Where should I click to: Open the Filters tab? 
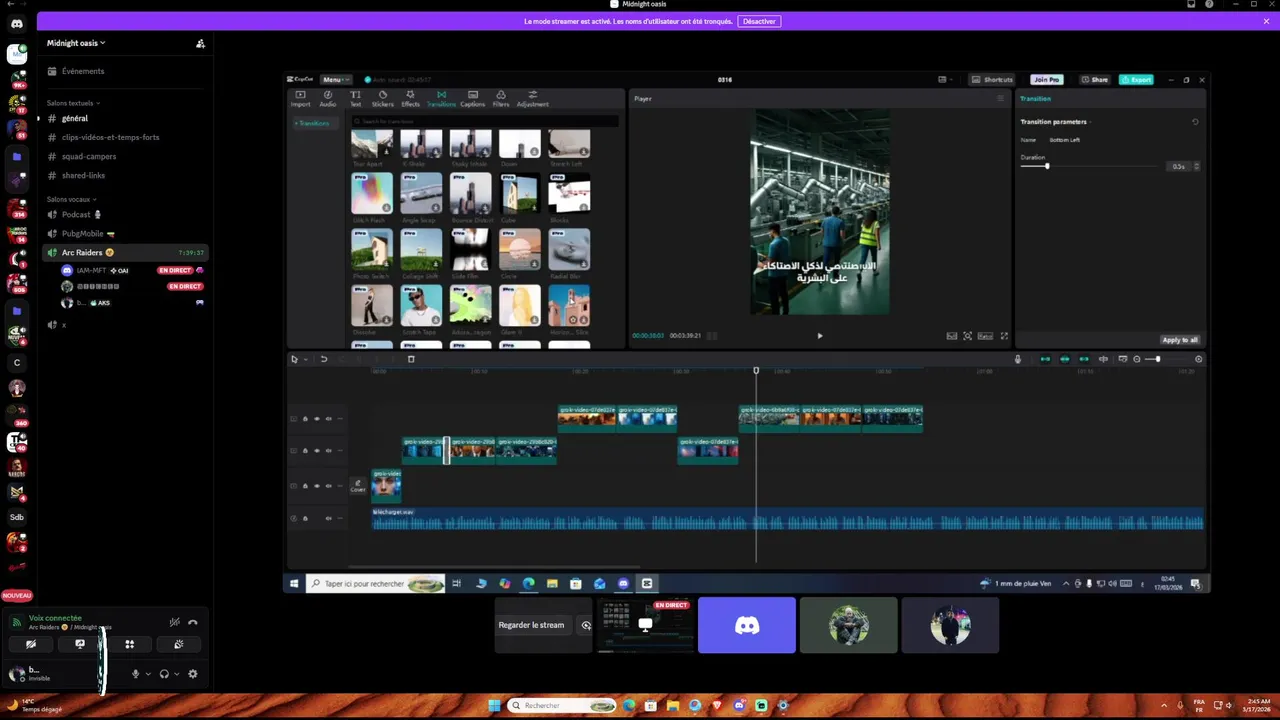click(x=501, y=98)
